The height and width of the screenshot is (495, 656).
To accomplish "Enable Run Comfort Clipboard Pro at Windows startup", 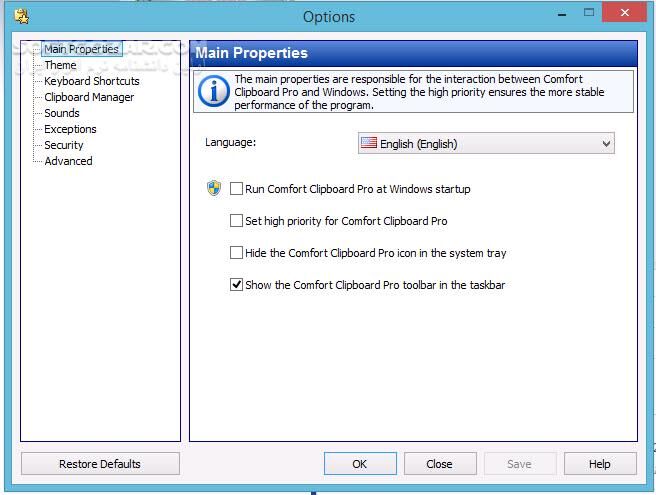I will 236,189.
